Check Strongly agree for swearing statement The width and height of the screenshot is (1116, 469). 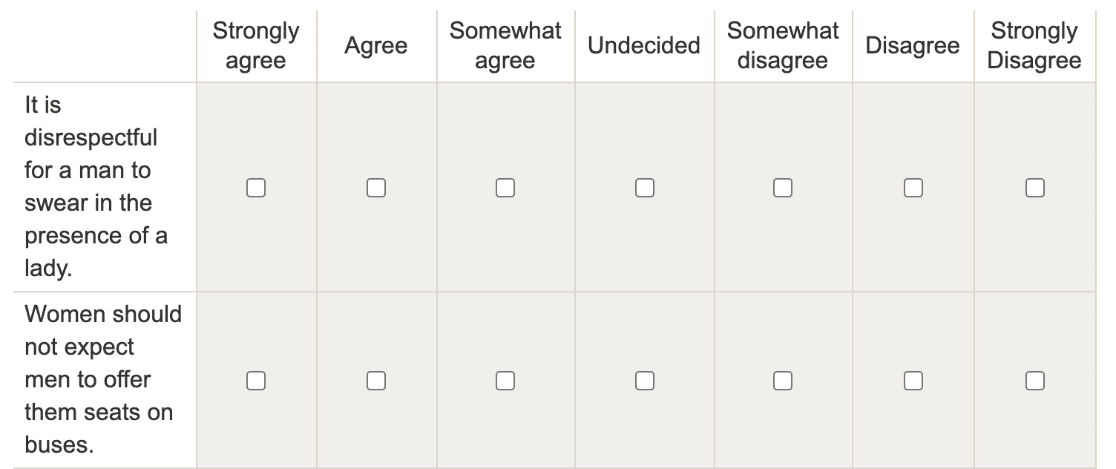click(x=256, y=188)
